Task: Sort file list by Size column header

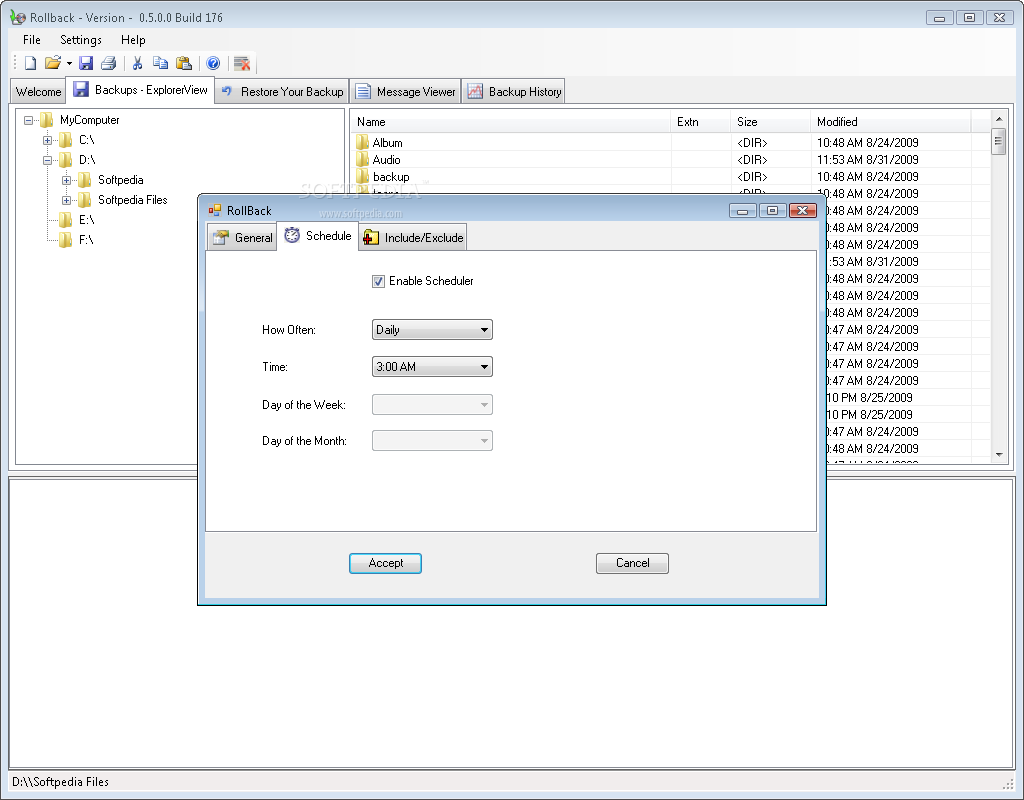Action: [770, 121]
